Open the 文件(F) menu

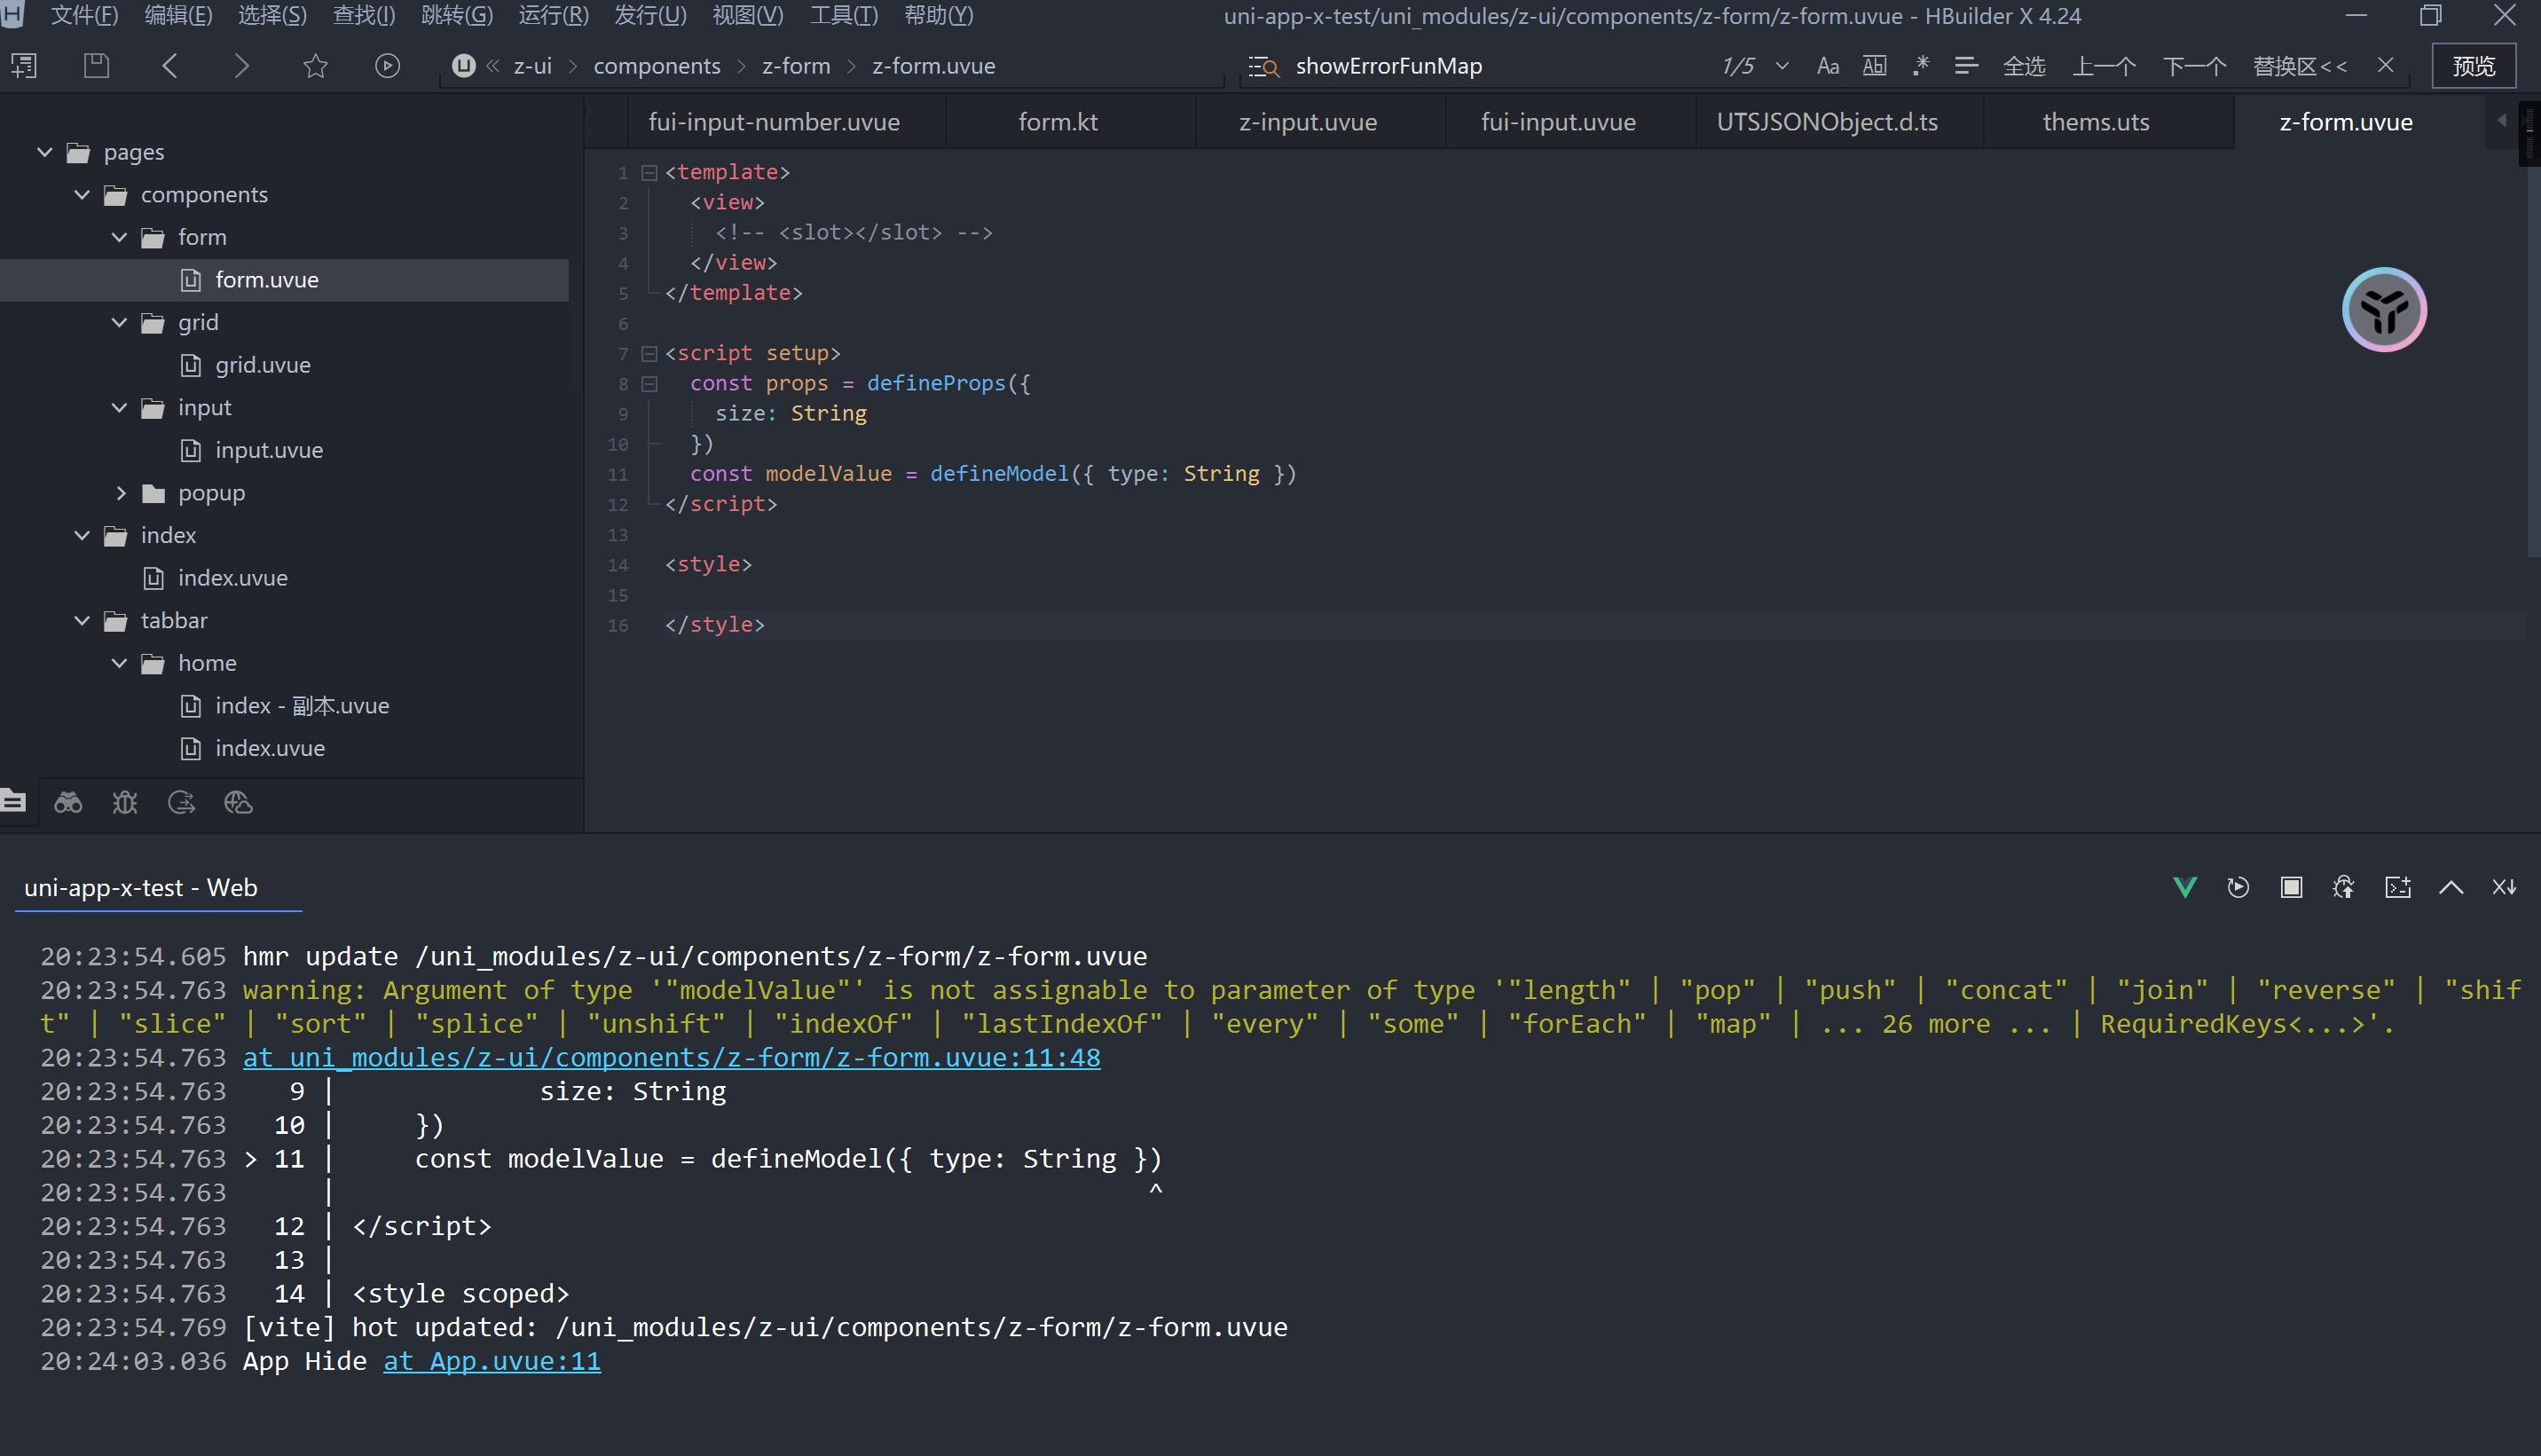[84, 15]
